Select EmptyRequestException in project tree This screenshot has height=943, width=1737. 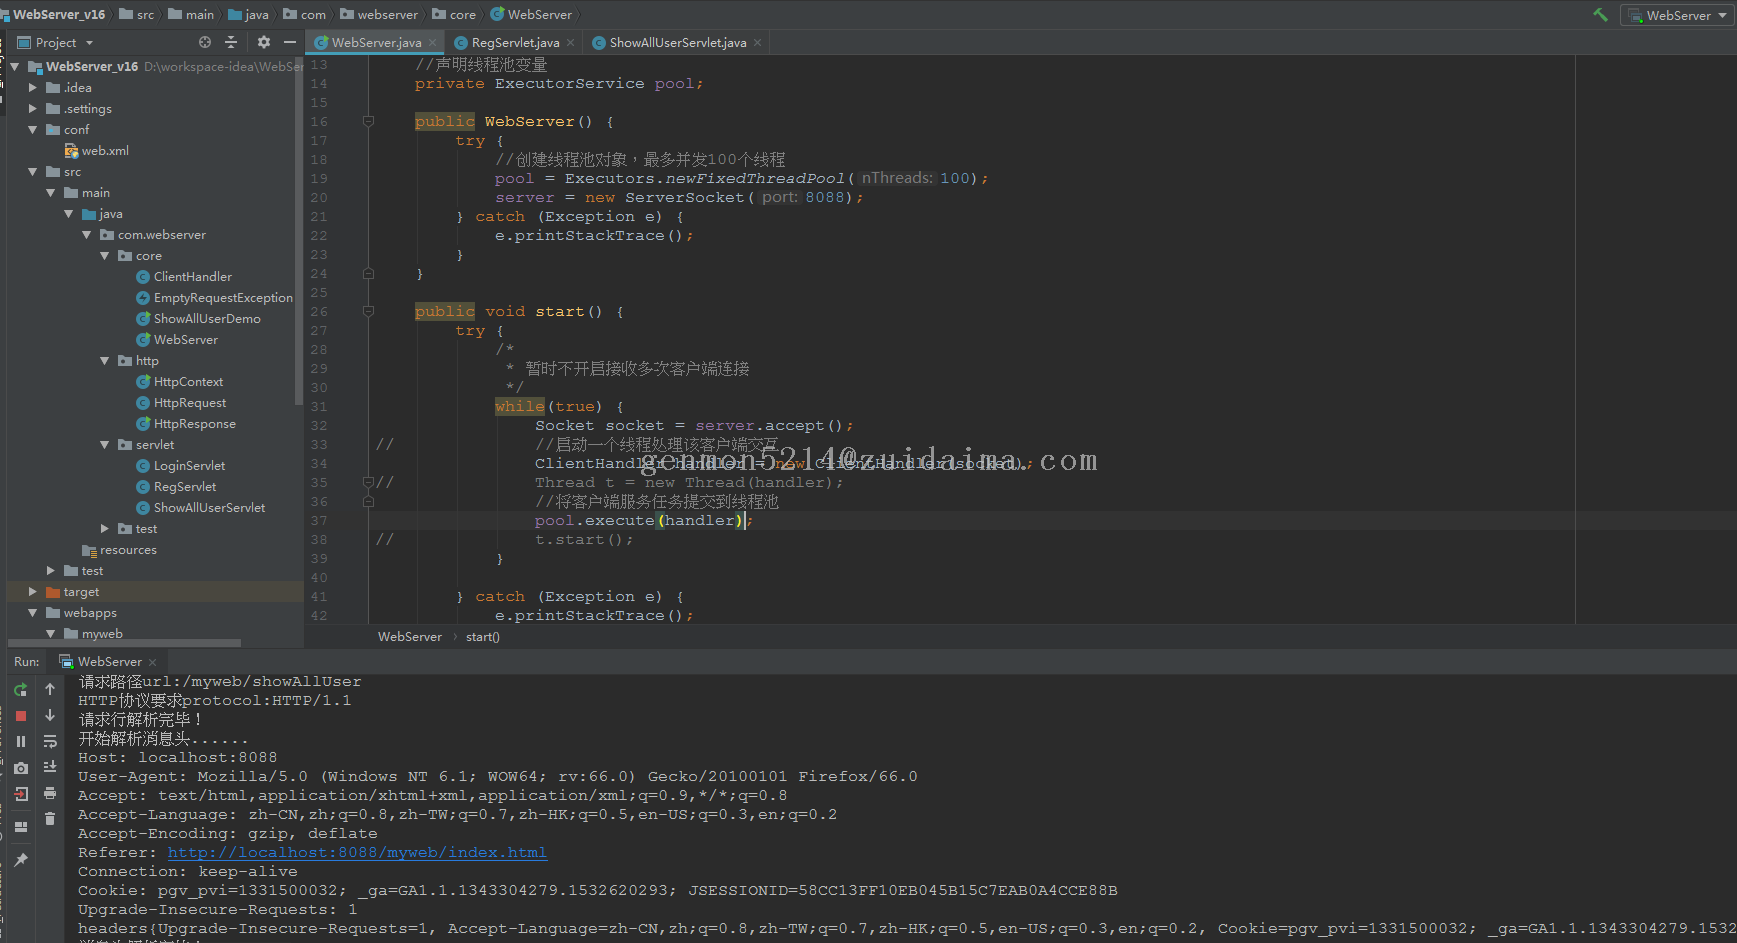pos(215,298)
